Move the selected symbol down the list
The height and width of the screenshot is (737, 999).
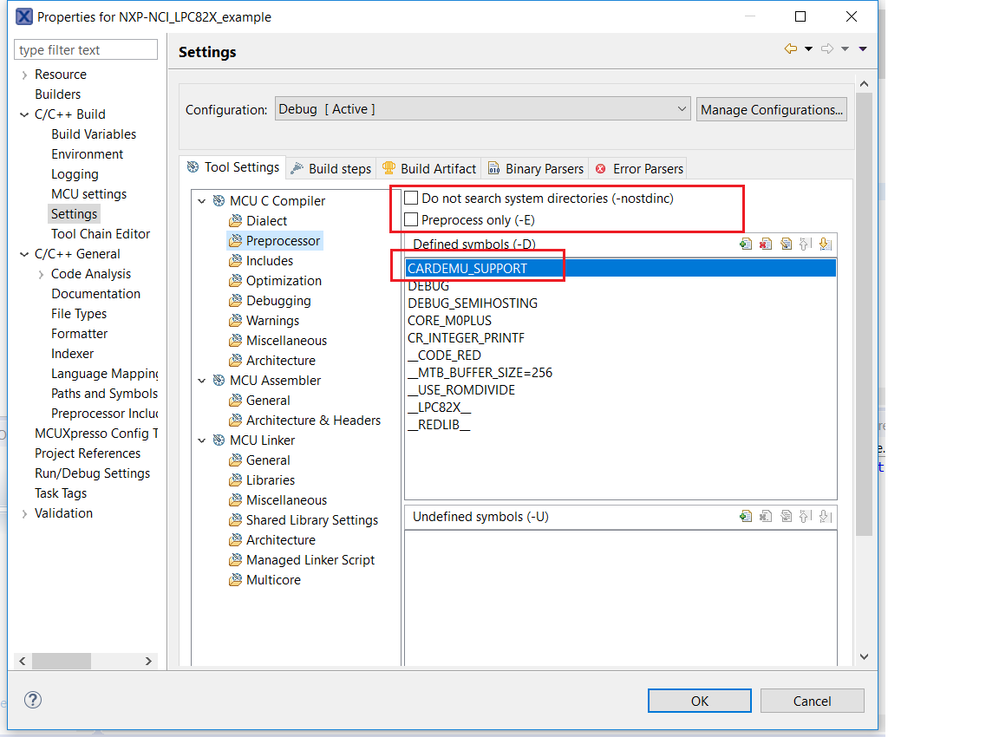(824, 243)
